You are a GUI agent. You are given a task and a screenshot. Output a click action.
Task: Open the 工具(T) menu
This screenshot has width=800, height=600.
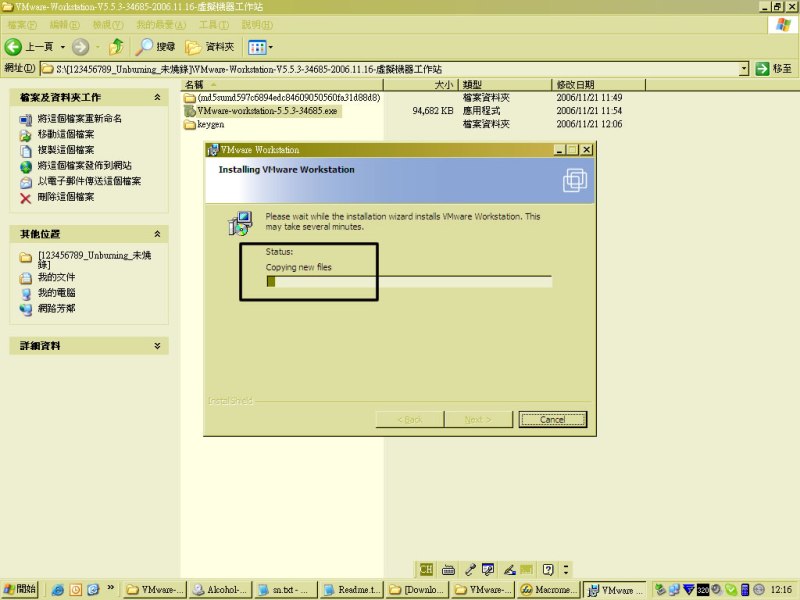coord(214,24)
